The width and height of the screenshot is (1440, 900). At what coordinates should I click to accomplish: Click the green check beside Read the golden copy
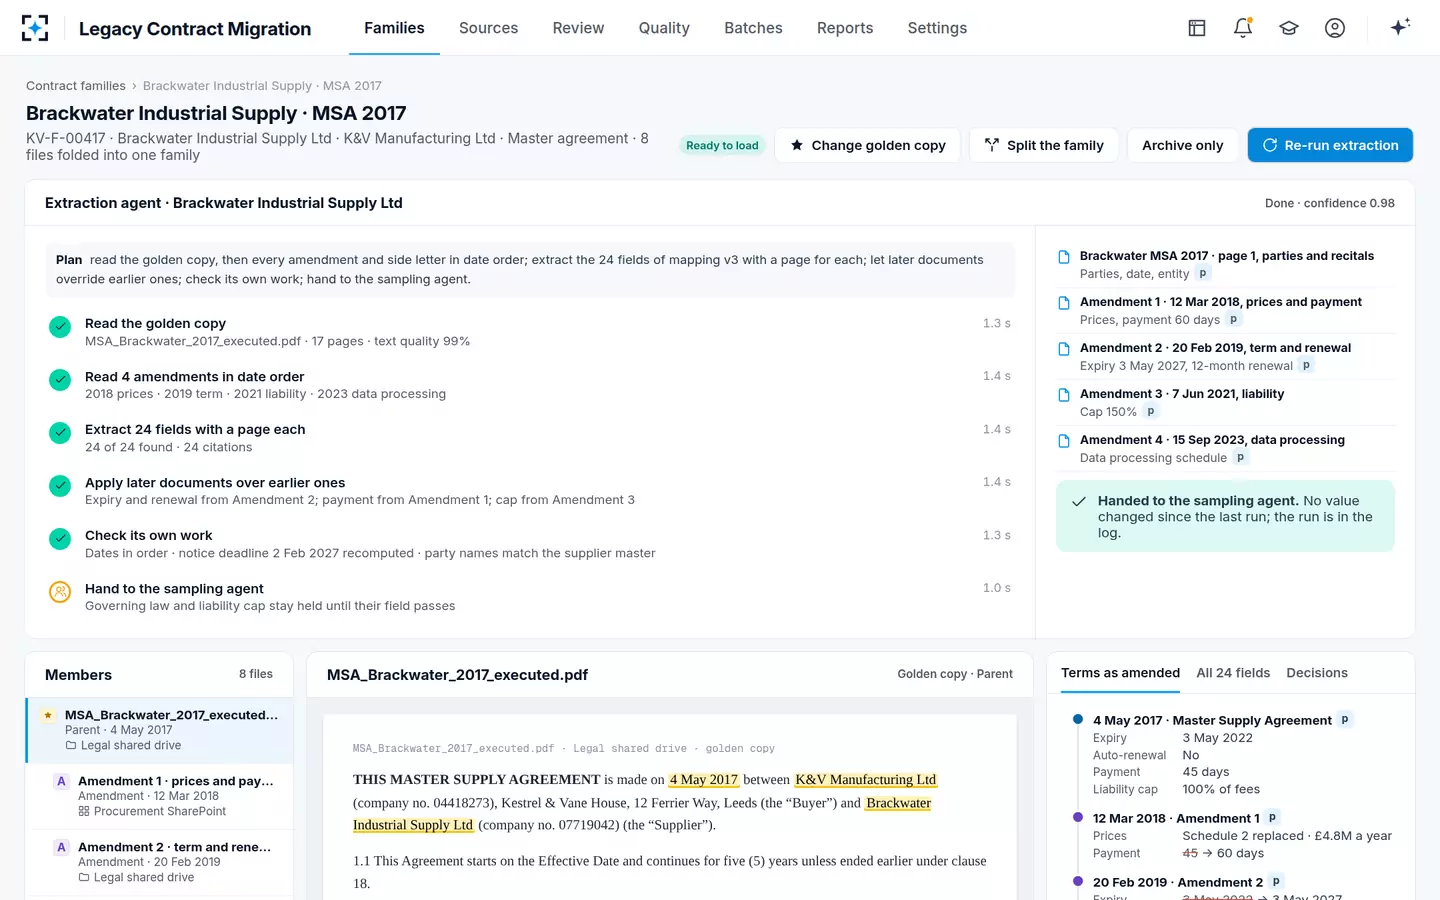click(x=60, y=326)
